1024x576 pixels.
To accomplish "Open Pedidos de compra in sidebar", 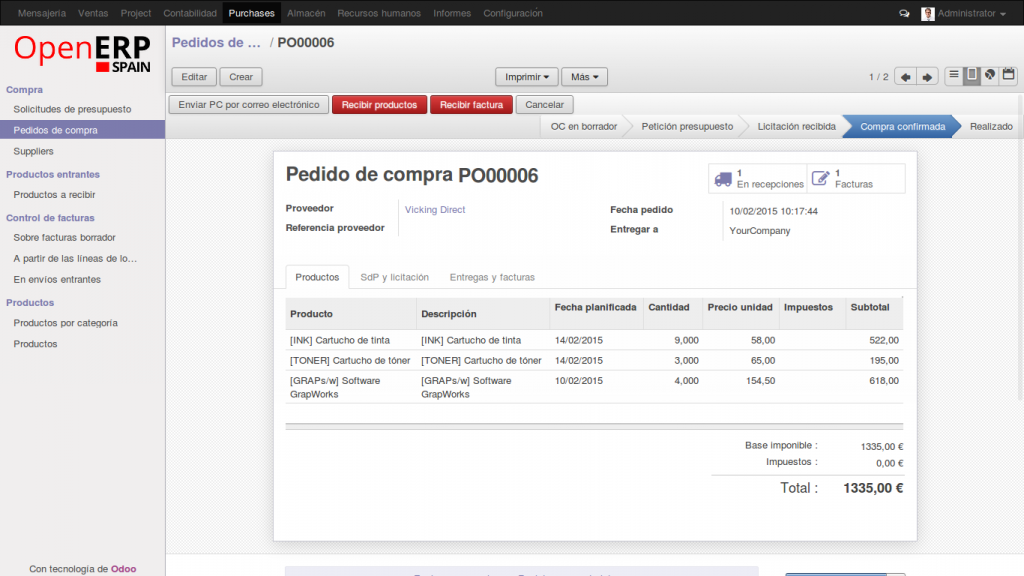I will (82, 130).
